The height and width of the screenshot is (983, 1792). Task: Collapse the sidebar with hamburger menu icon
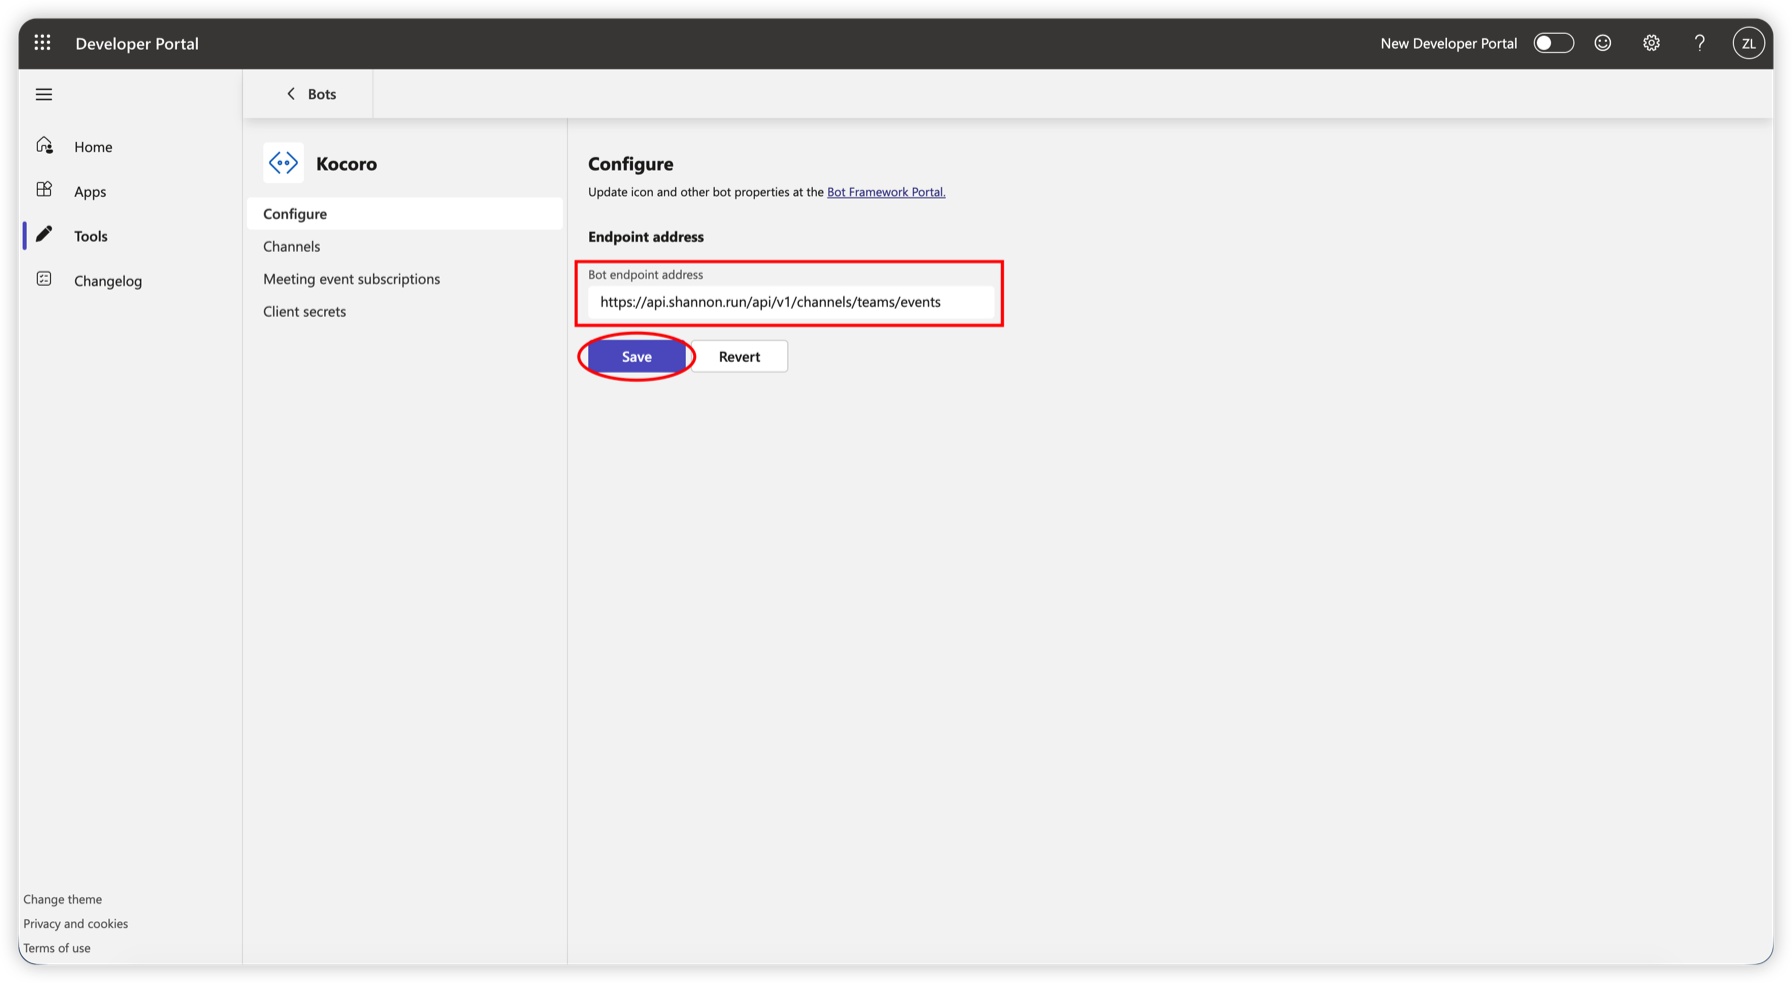(44, 94)
